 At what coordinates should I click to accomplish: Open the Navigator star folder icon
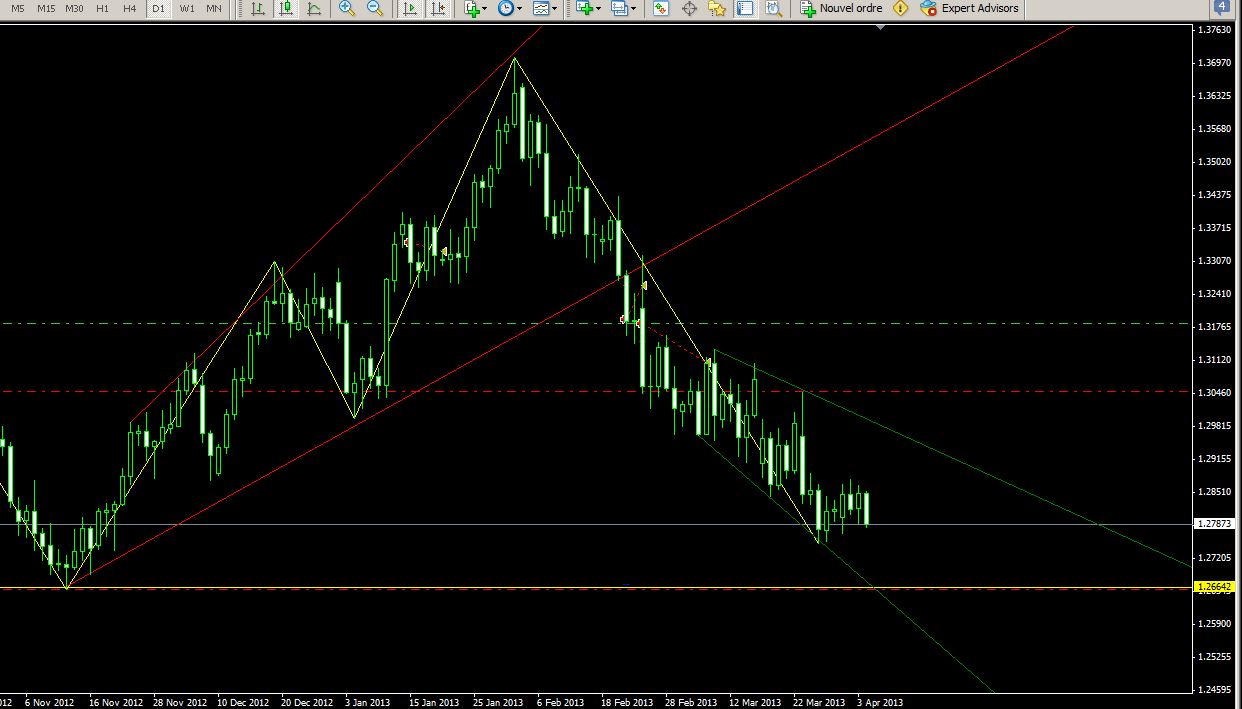click(x=717, y=8)
